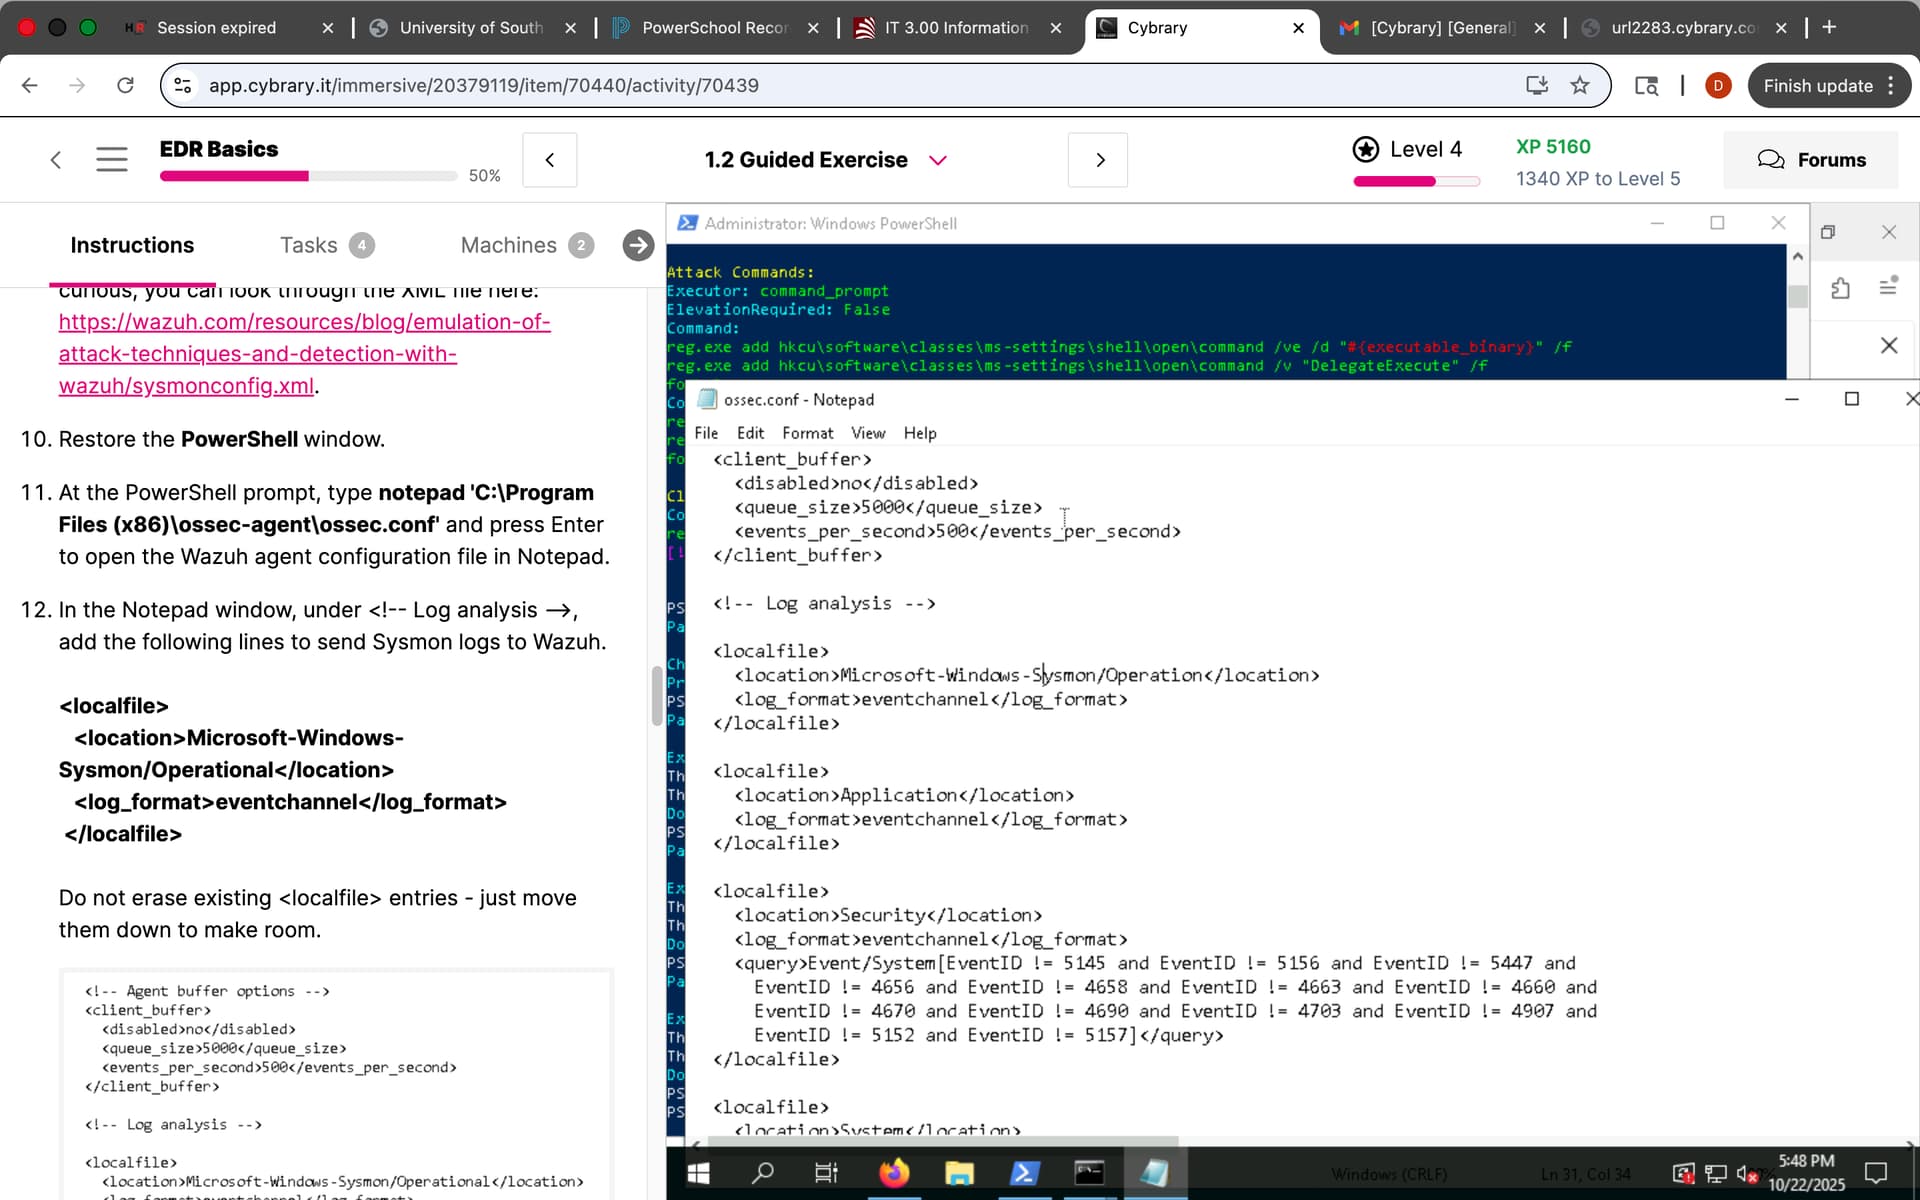1920x1200 pixels.
Task: Open Firefox from the Windows taskbar
Action: (893, 1172)
